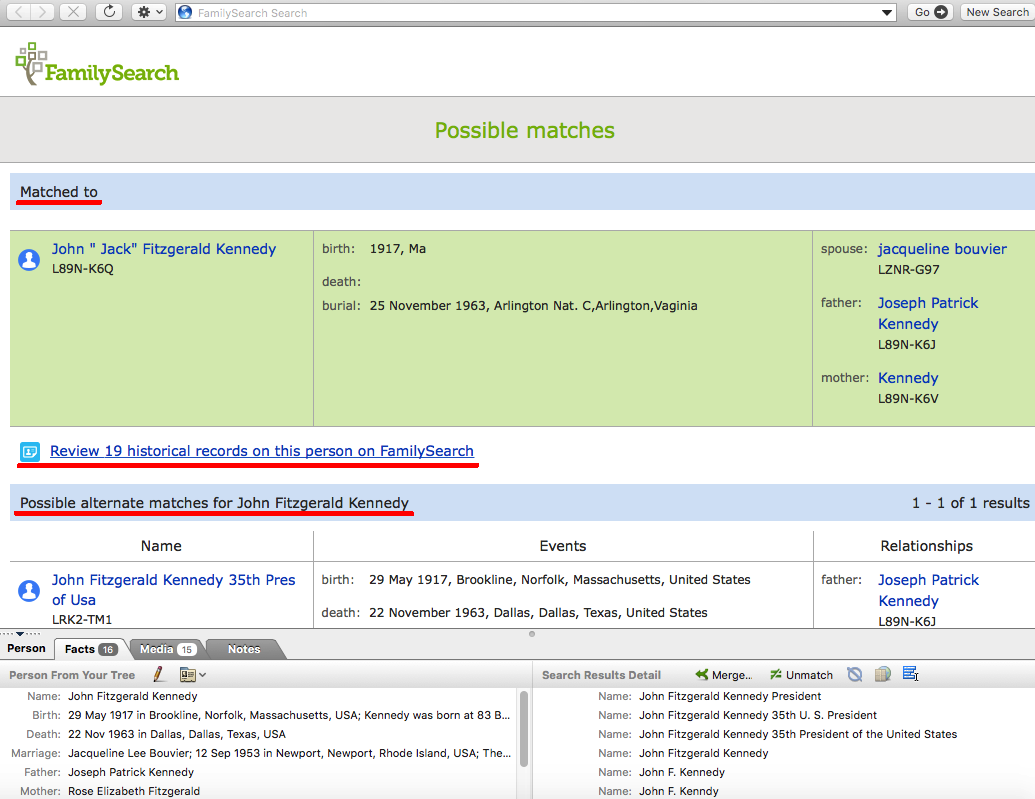This screenshot has width=1035, height=799.
Task: Open spouse jacqueline bouvier link
Action: click(x=942, y=249)
